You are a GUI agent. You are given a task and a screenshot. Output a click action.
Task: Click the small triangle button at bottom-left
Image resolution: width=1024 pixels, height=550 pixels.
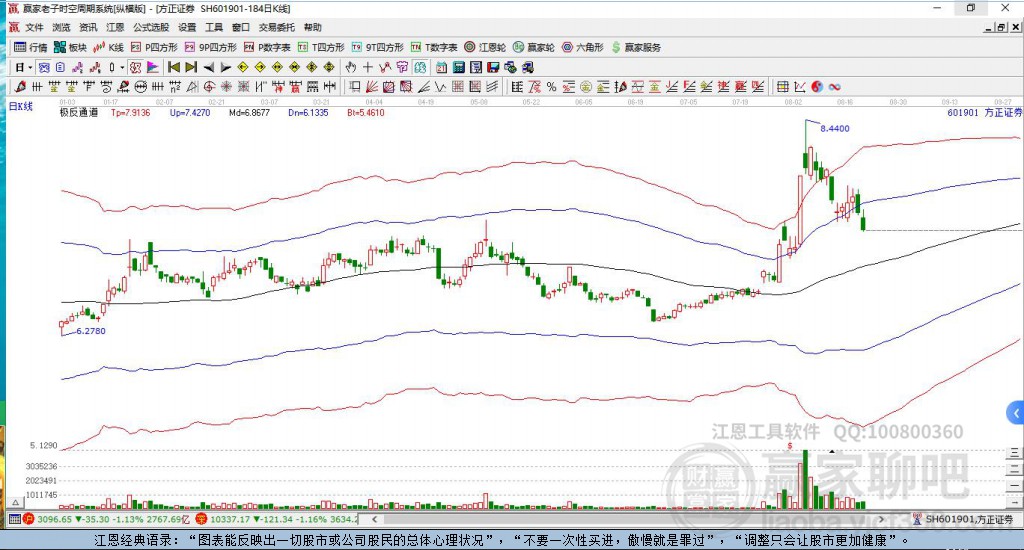click(x=16, y=502)
